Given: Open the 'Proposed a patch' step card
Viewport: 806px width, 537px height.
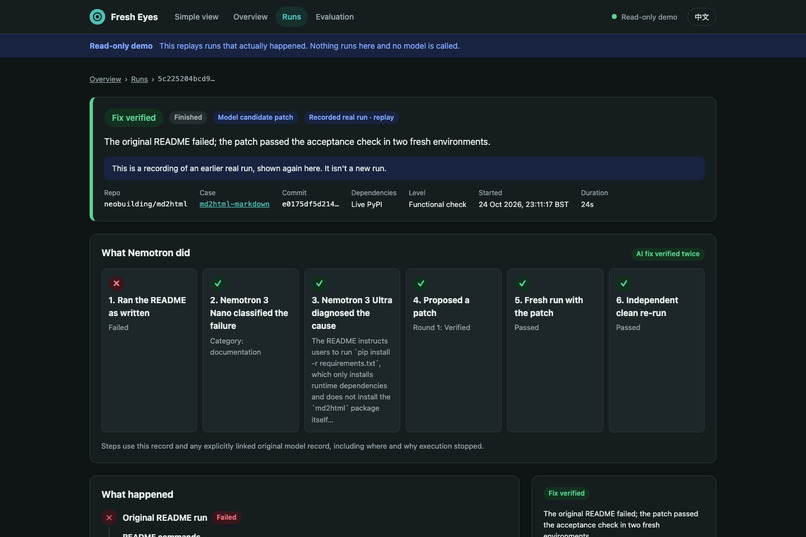Looking at the screenshot, I should pos(453,350).
